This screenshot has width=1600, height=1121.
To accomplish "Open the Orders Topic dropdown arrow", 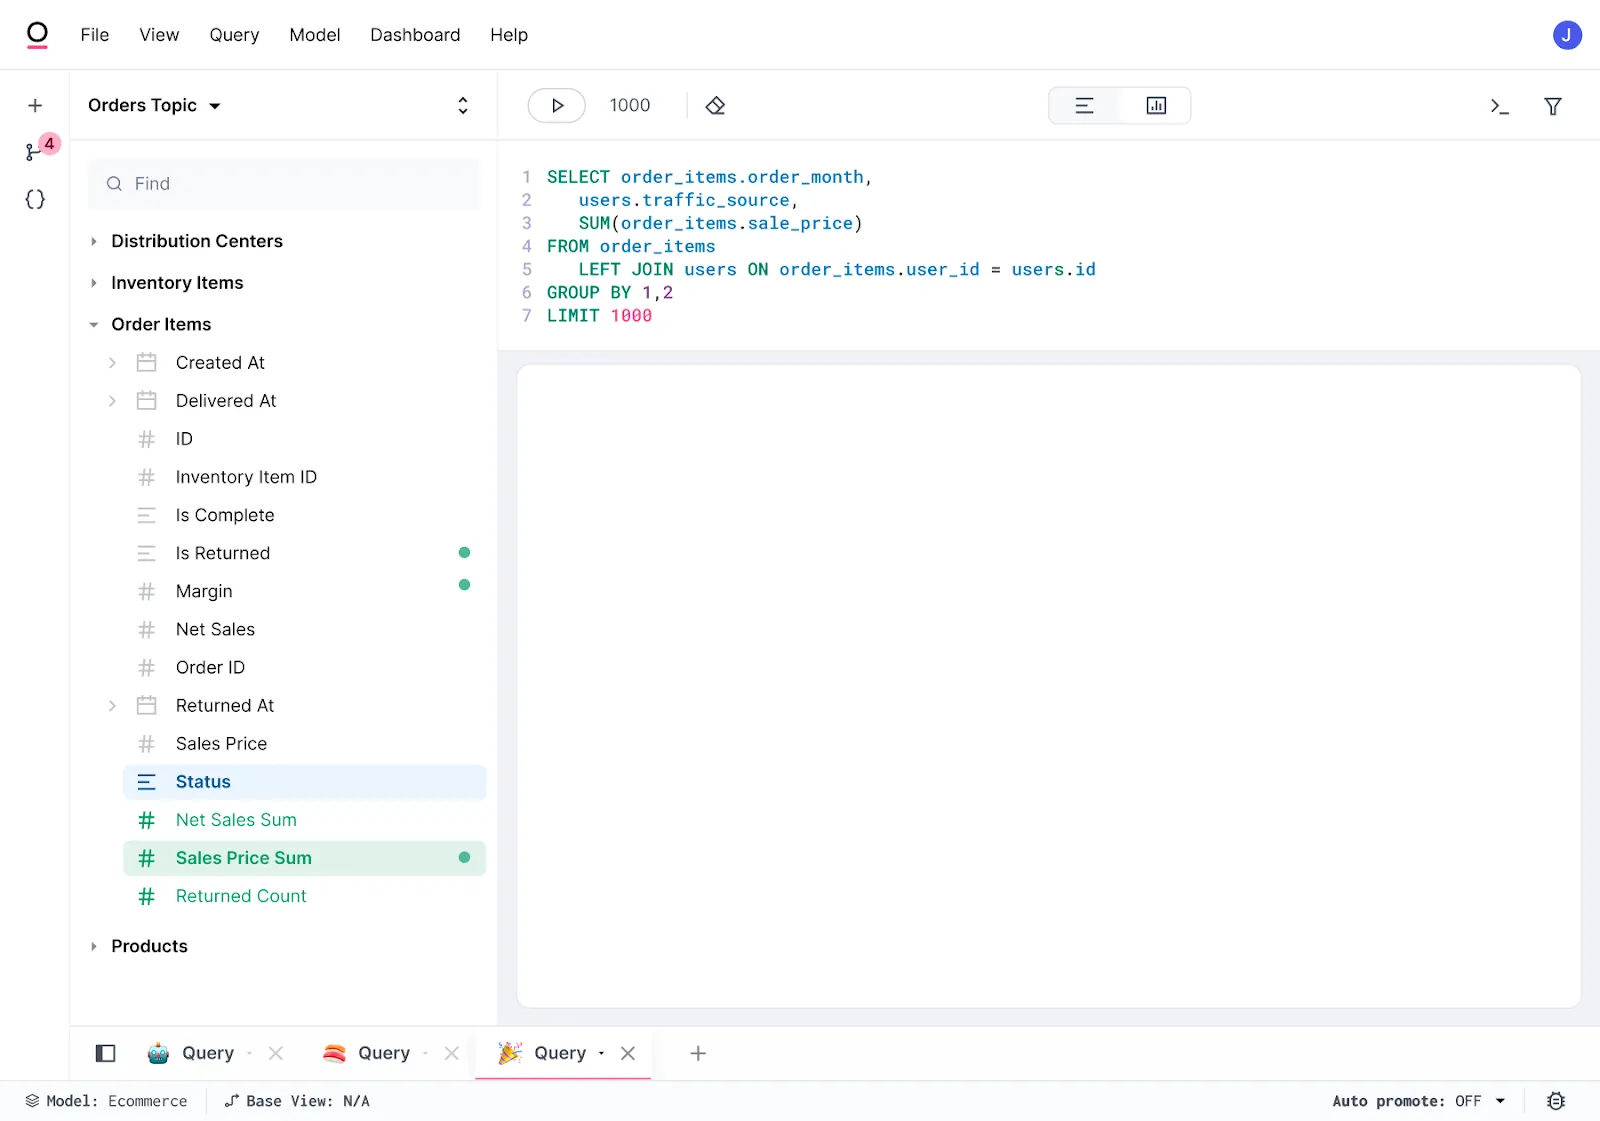I will [215, 106].
